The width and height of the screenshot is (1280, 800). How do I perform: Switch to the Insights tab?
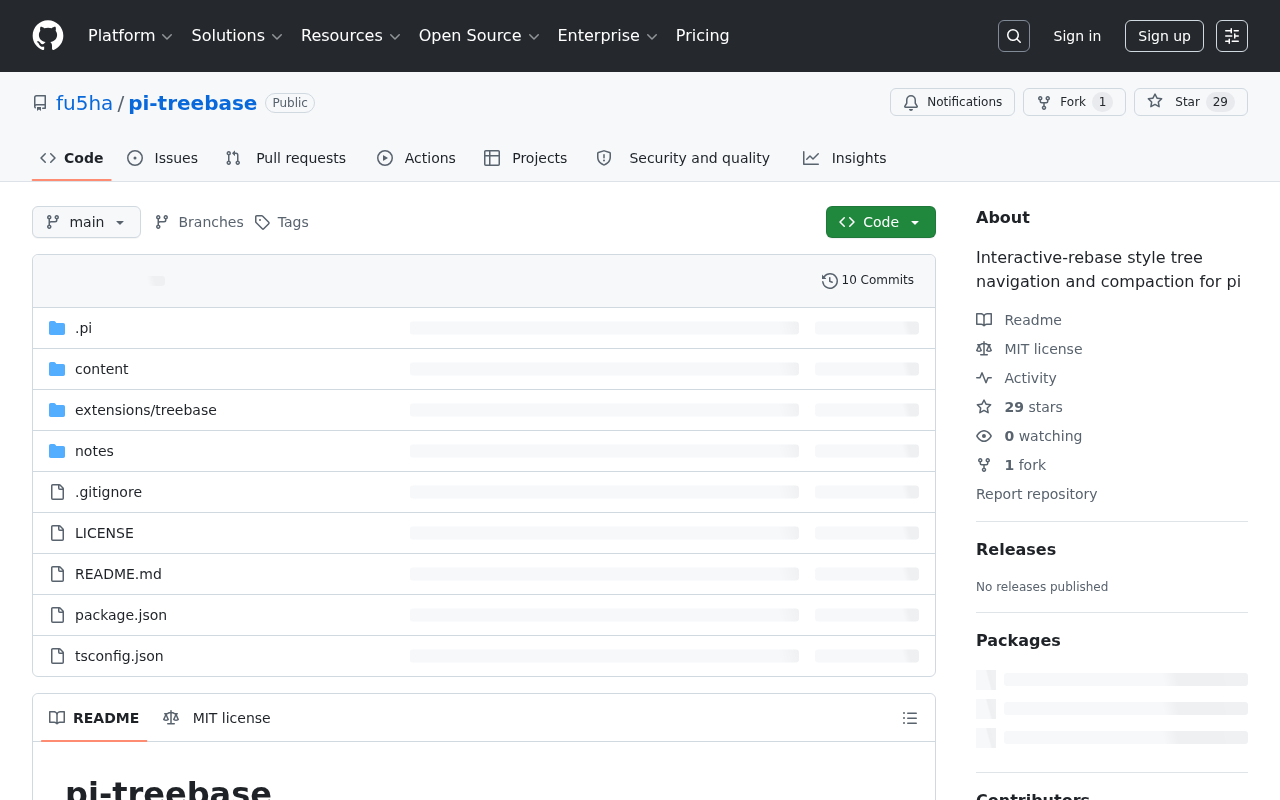click(844, 158)
